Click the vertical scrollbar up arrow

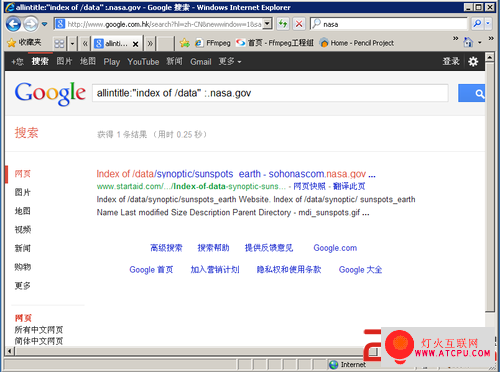coord(490,57)
